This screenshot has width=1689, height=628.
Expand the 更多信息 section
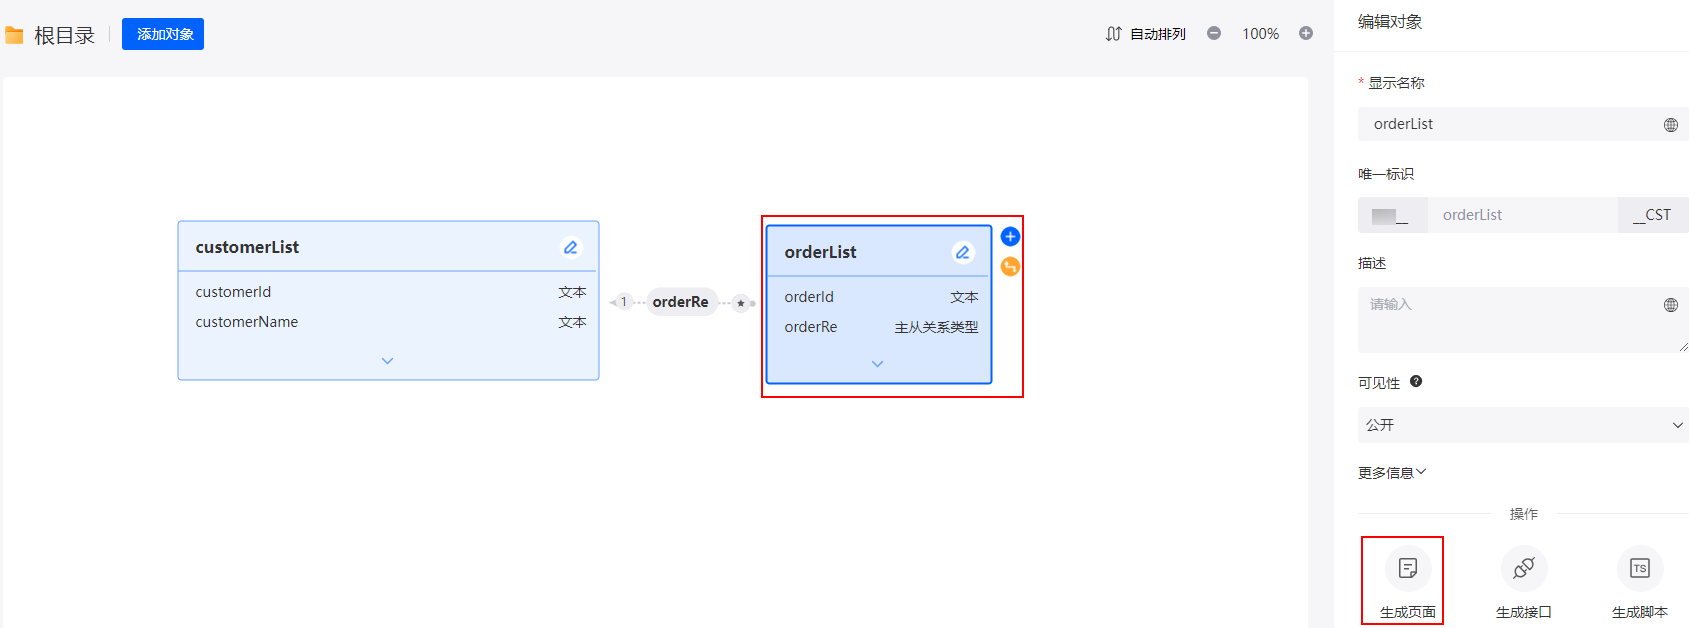(1392, 473)
